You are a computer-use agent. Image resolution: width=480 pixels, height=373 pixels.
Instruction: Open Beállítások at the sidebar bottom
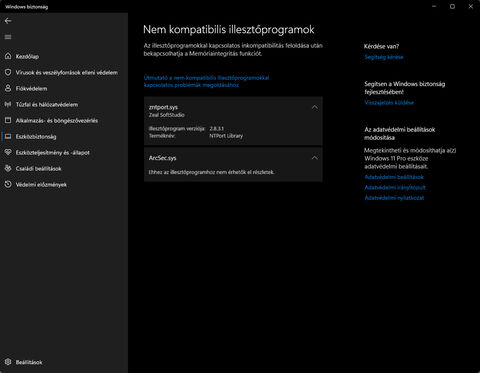click(64, 362)
